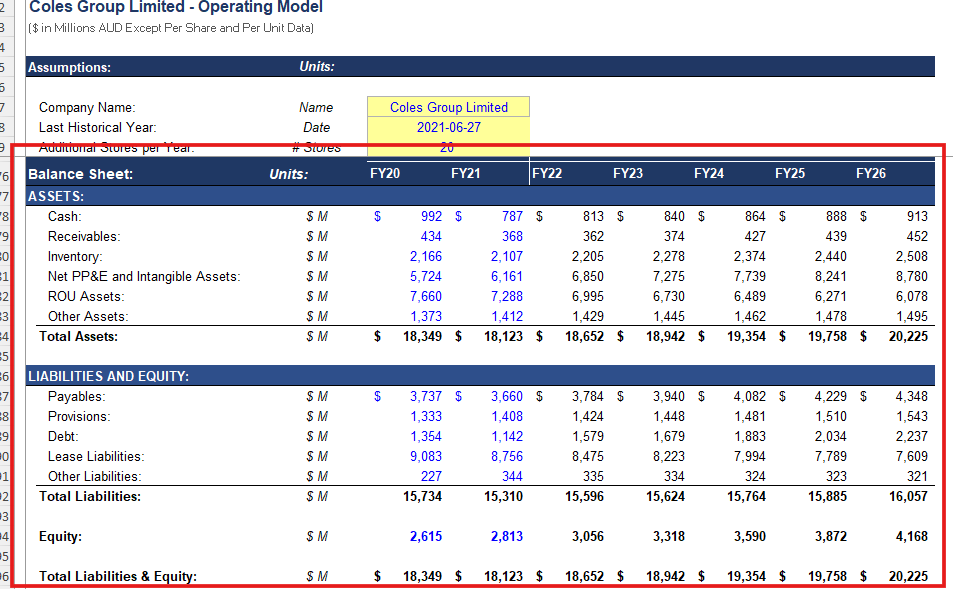Click the Company Name label
This screenshot has height=589, width=953.
click(x=87, y=108)
